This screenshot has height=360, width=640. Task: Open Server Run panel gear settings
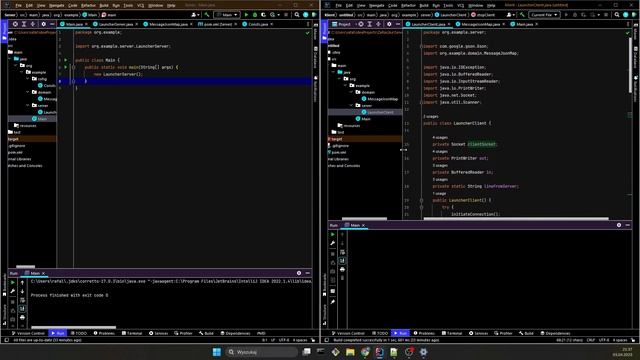pyautogui.click(x=299, y=273)
